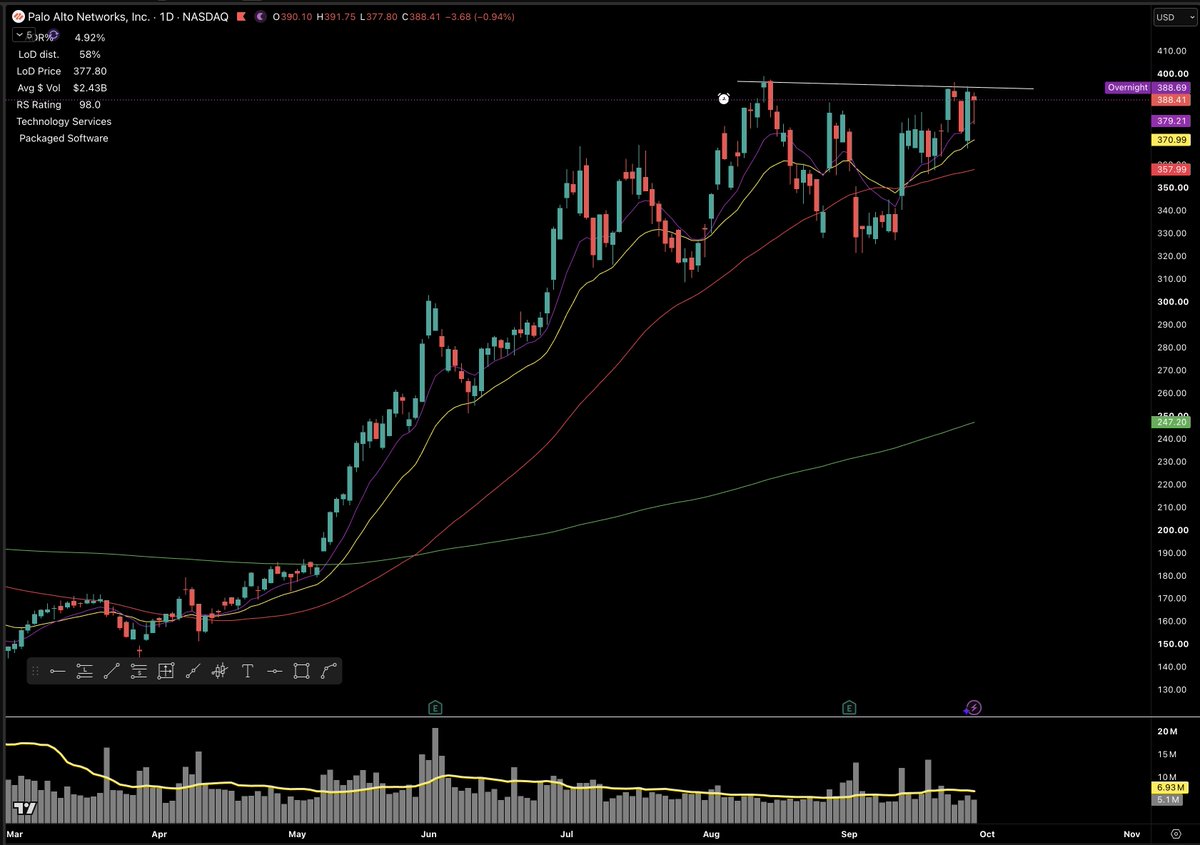Select the trend line drawing tool
This screenshot has height=845, width=1200.
(112, 671)
